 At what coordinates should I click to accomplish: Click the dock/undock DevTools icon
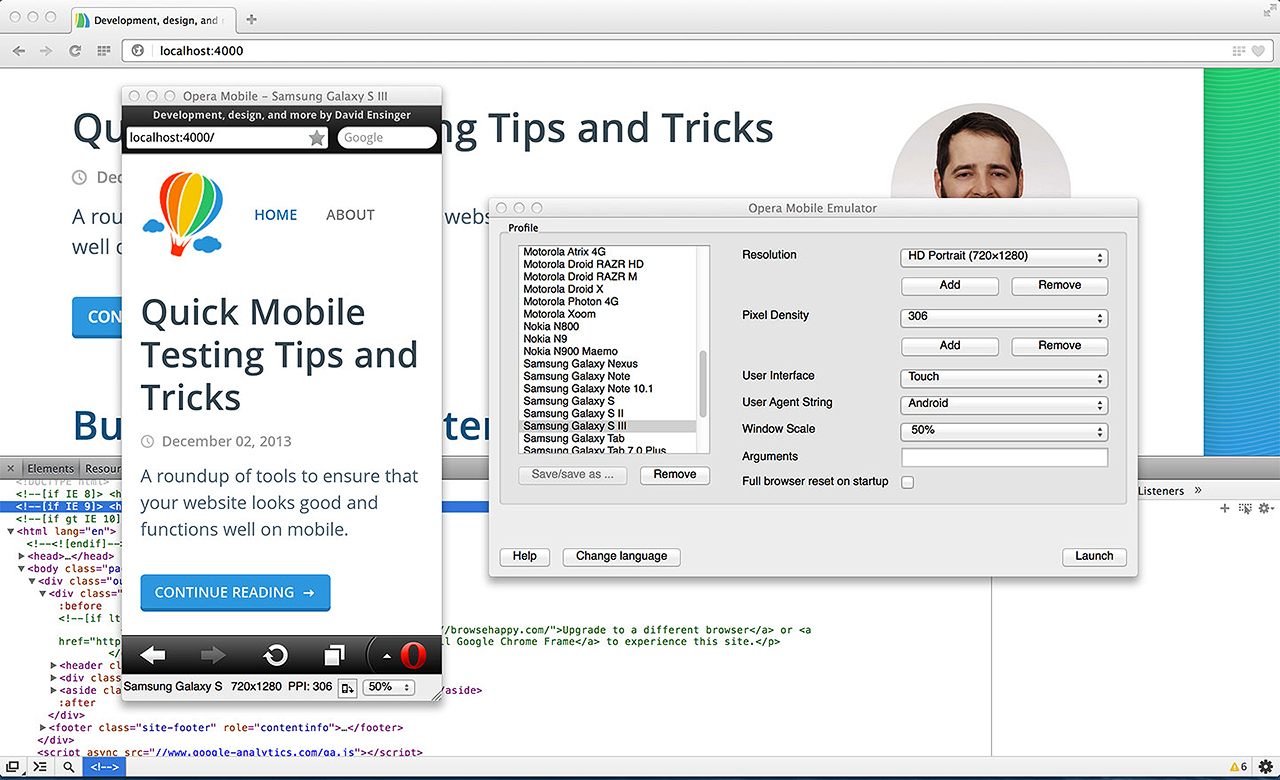click(12, 767)
